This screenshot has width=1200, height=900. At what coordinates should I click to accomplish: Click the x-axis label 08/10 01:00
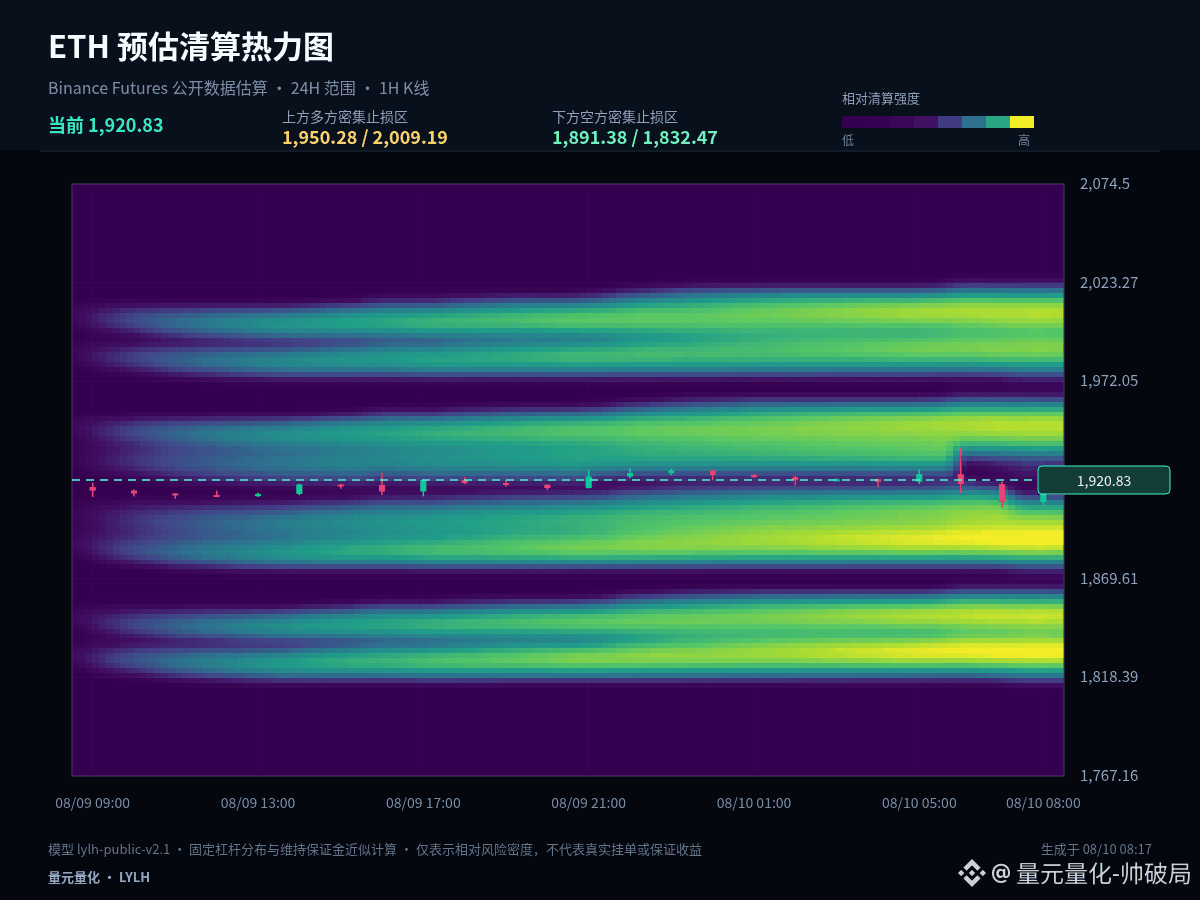pos(754,803)
